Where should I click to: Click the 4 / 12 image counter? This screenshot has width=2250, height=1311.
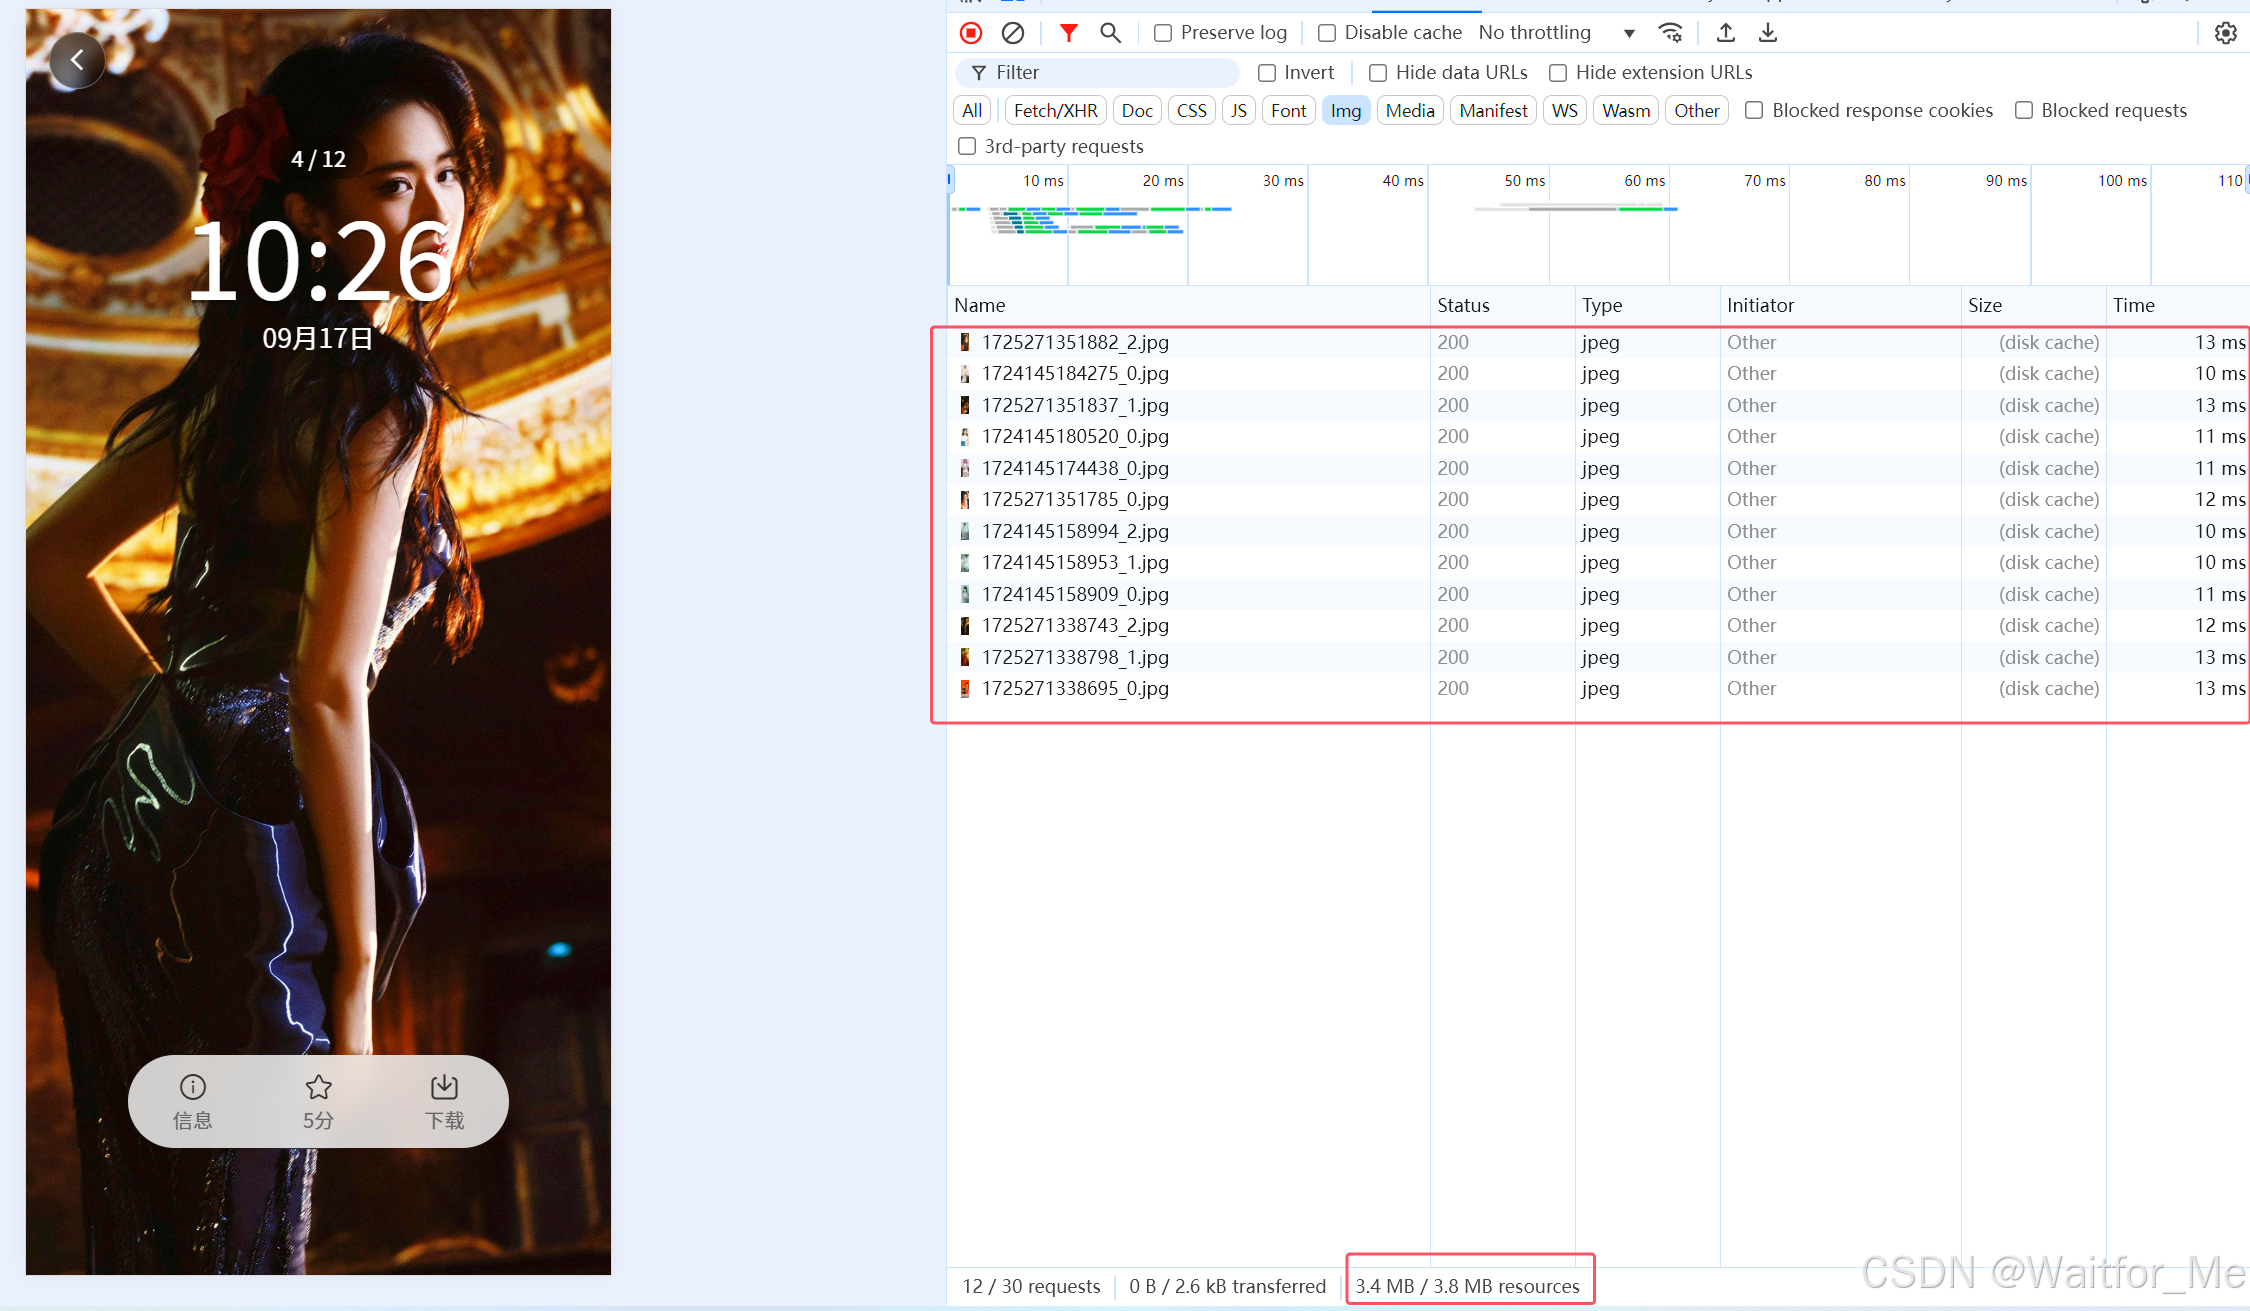pos(318,159)
